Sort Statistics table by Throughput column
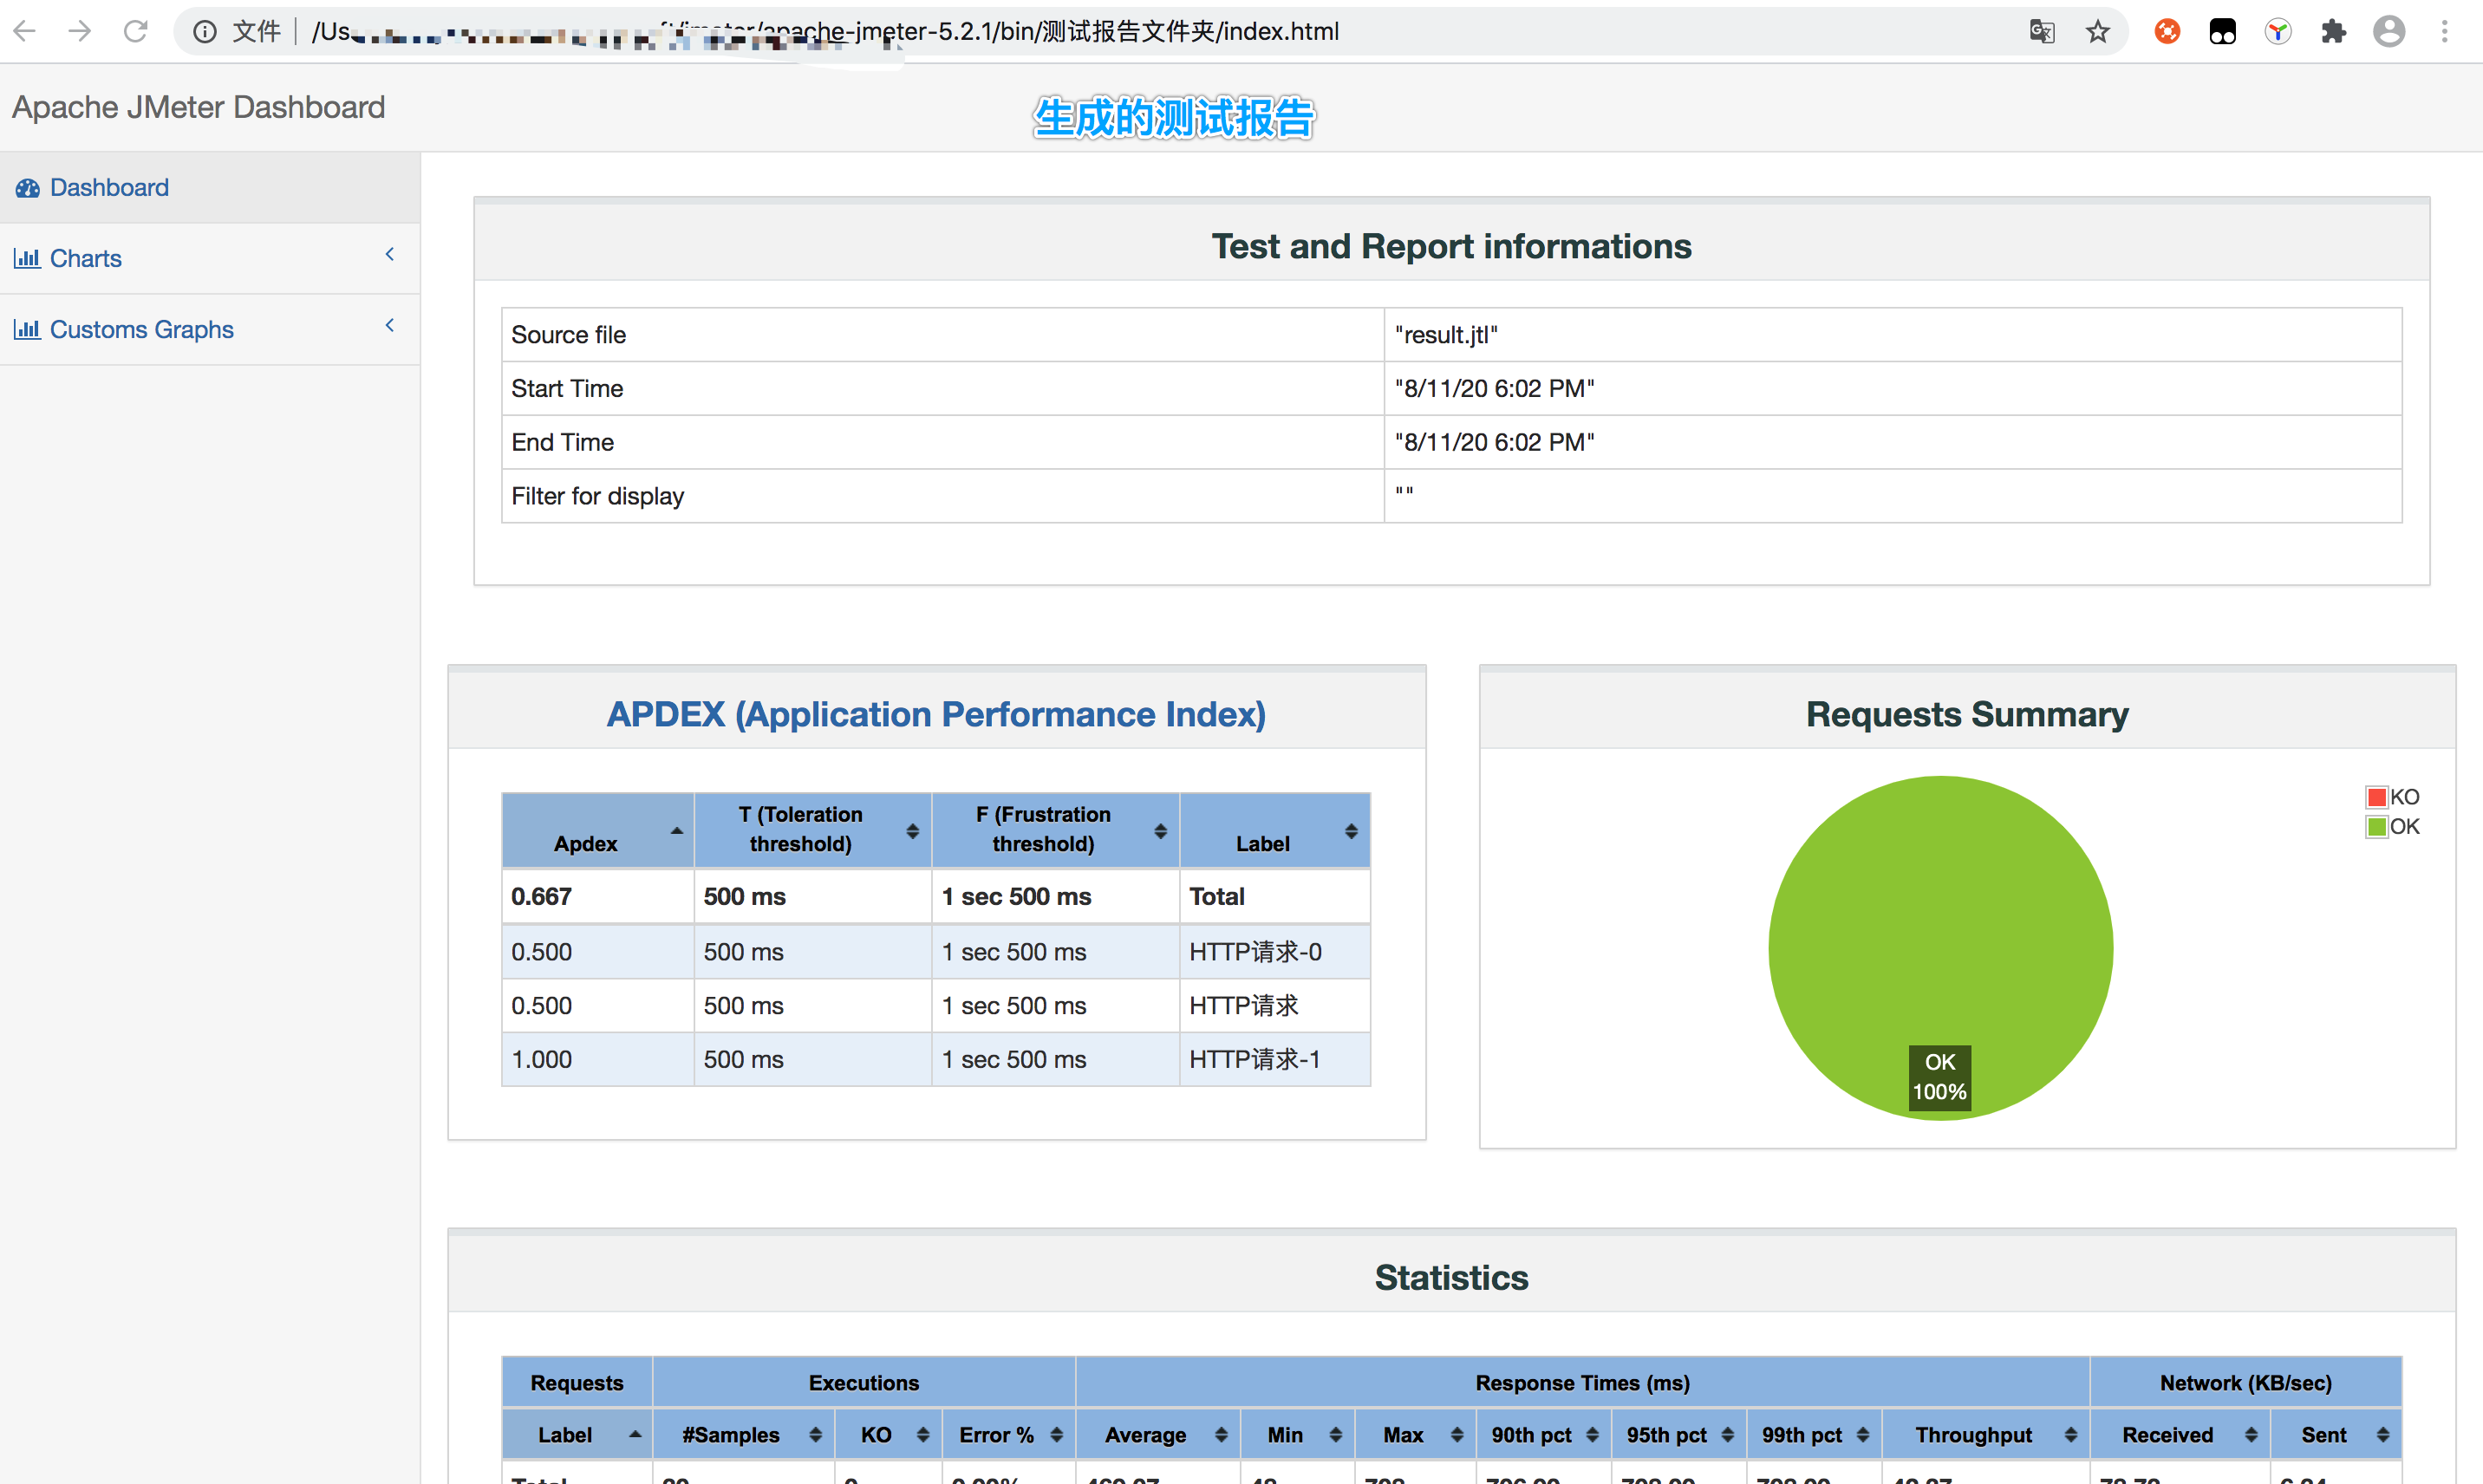This screenshot has width=2483, height=1484. click(1985, 1435)
